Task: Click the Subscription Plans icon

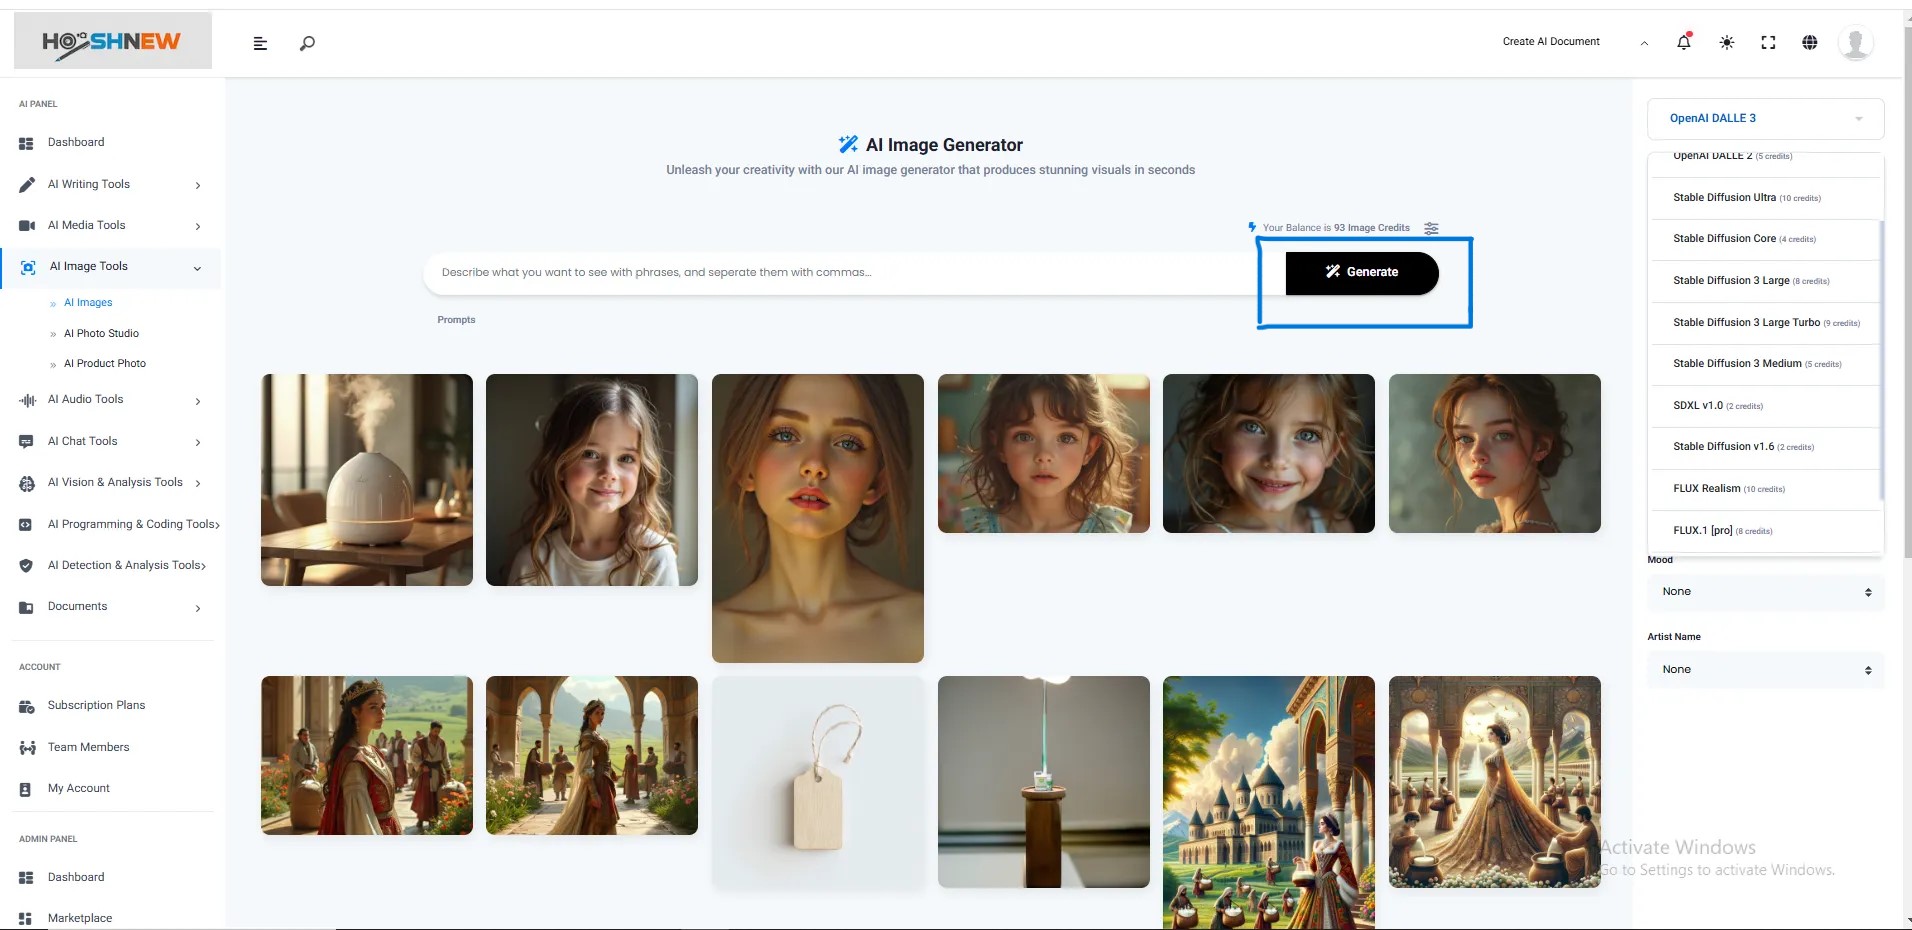Action: pos(27,706)
